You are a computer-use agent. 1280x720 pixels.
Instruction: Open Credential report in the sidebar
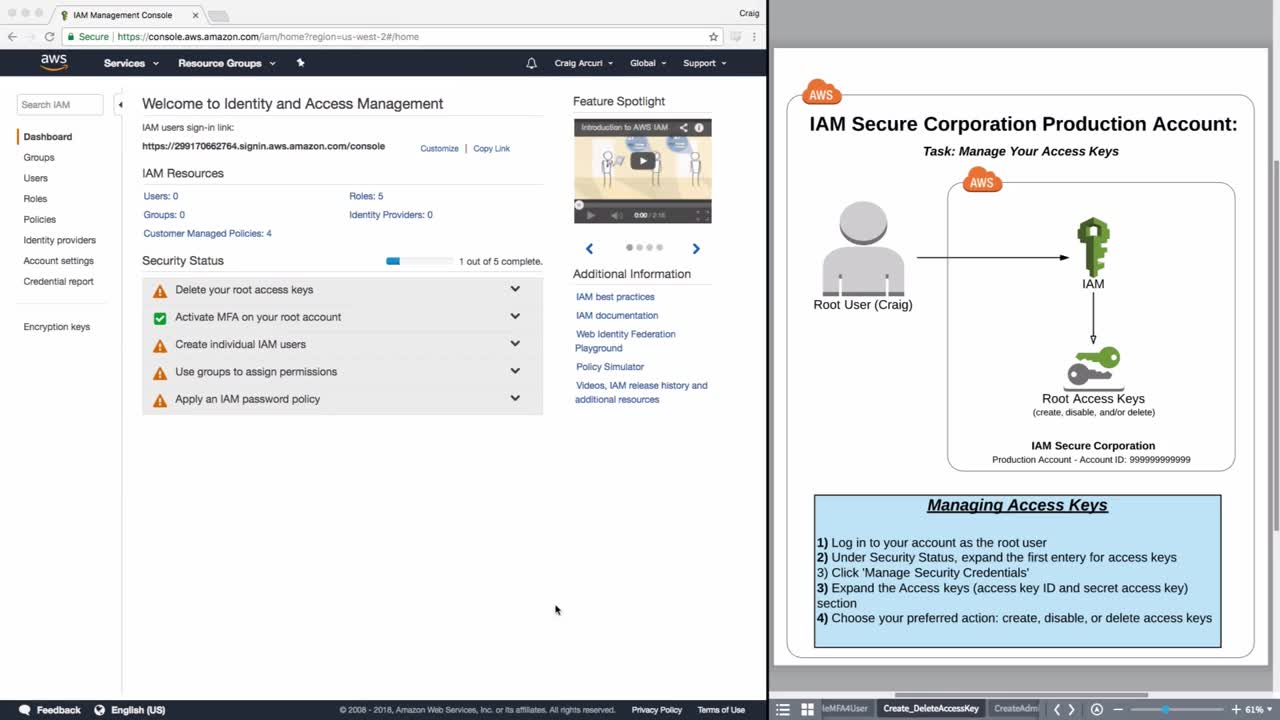[x=59, y=282]
